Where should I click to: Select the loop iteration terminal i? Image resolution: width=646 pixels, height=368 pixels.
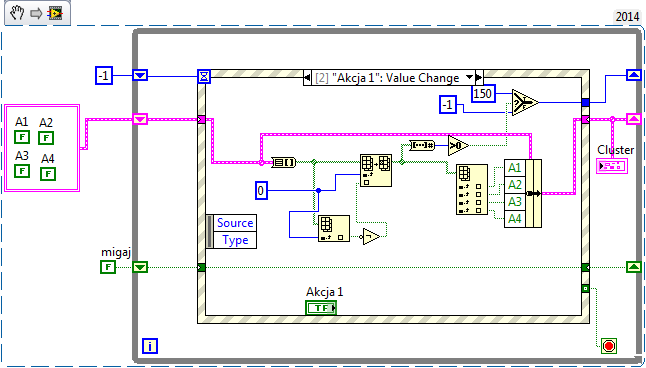point(150,346)
